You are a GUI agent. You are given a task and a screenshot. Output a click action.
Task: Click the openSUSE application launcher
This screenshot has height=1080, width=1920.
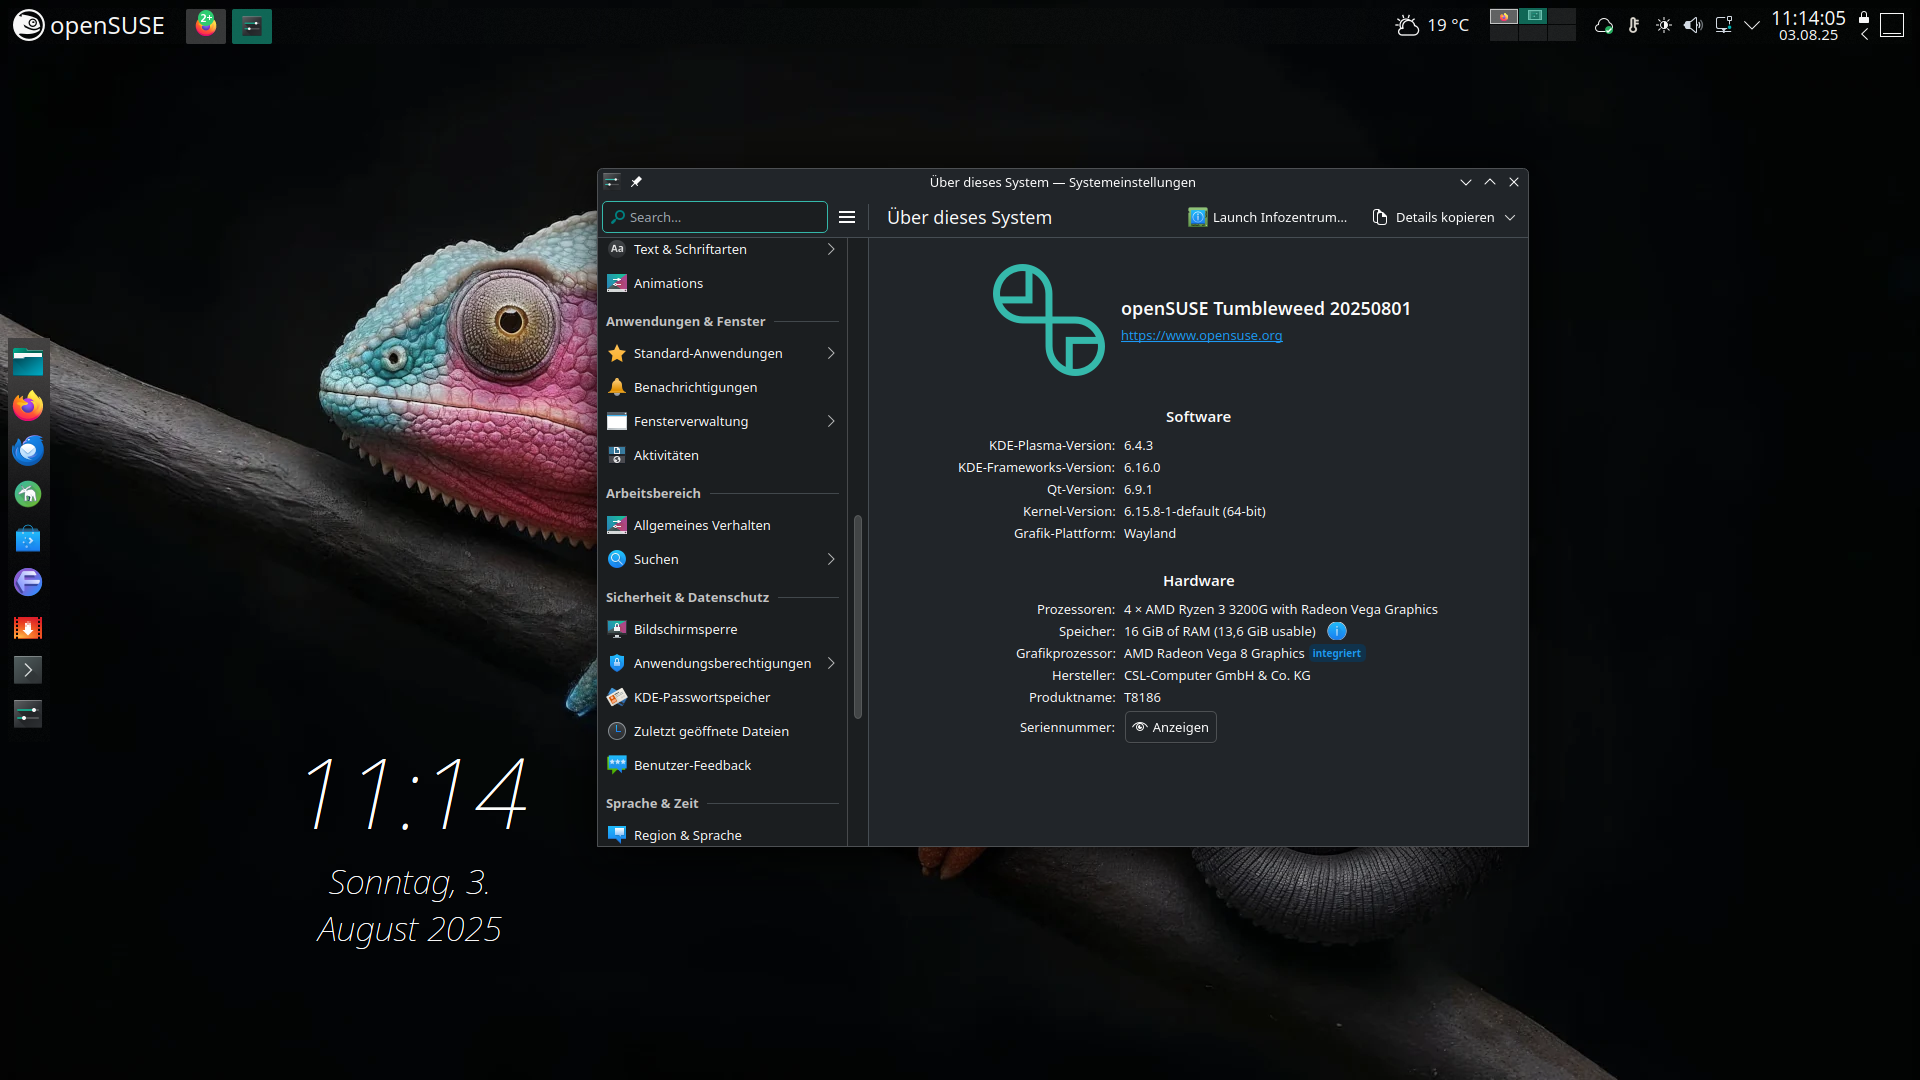88,25
